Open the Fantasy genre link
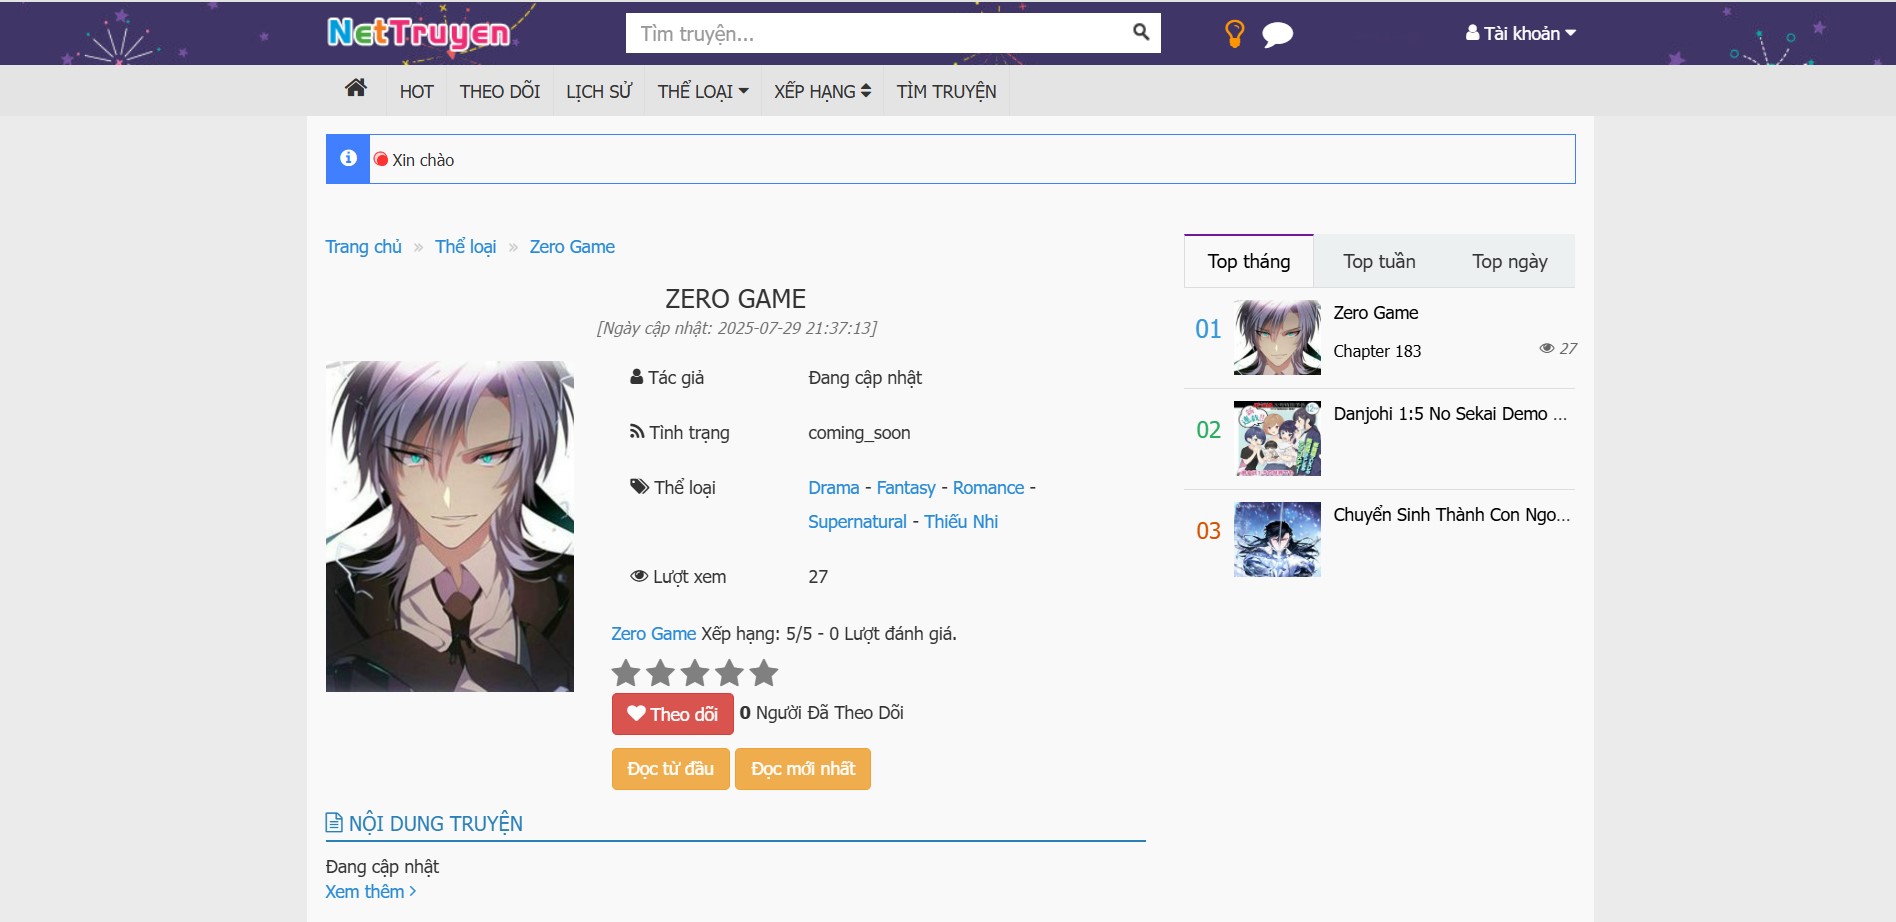Viewport: 1896px width, 922px height. tap(905, 488)
